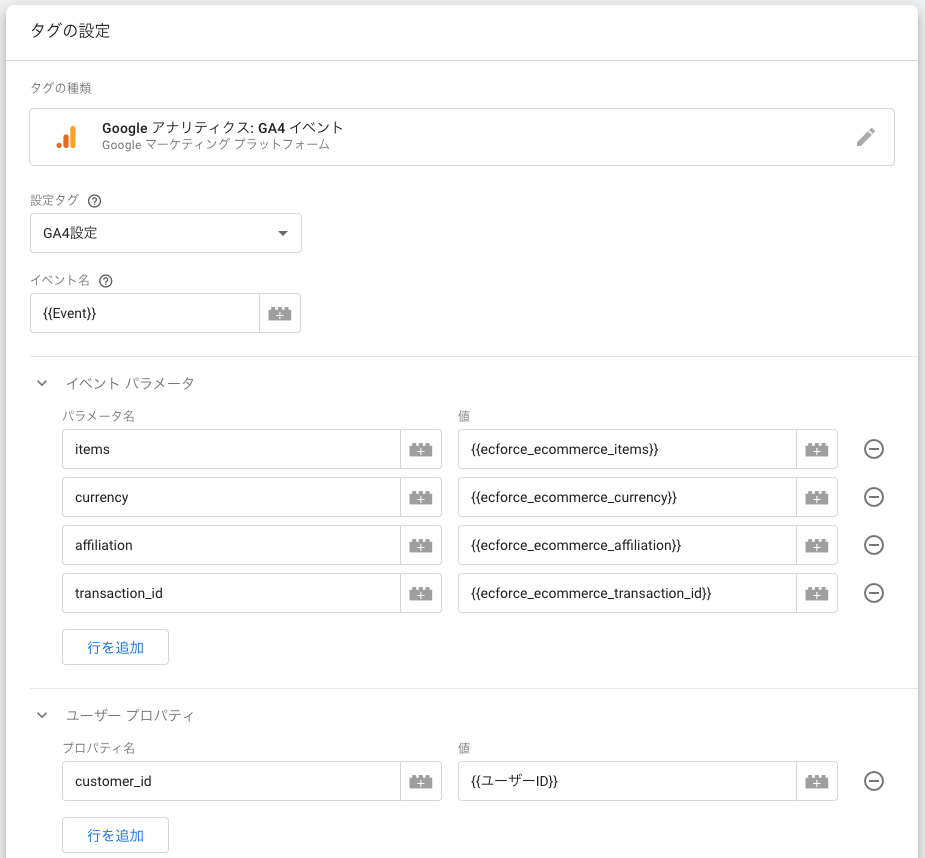Click variable icon beside {{ecforce_ecommerce_transaction_id}} value

pos(816,593)
